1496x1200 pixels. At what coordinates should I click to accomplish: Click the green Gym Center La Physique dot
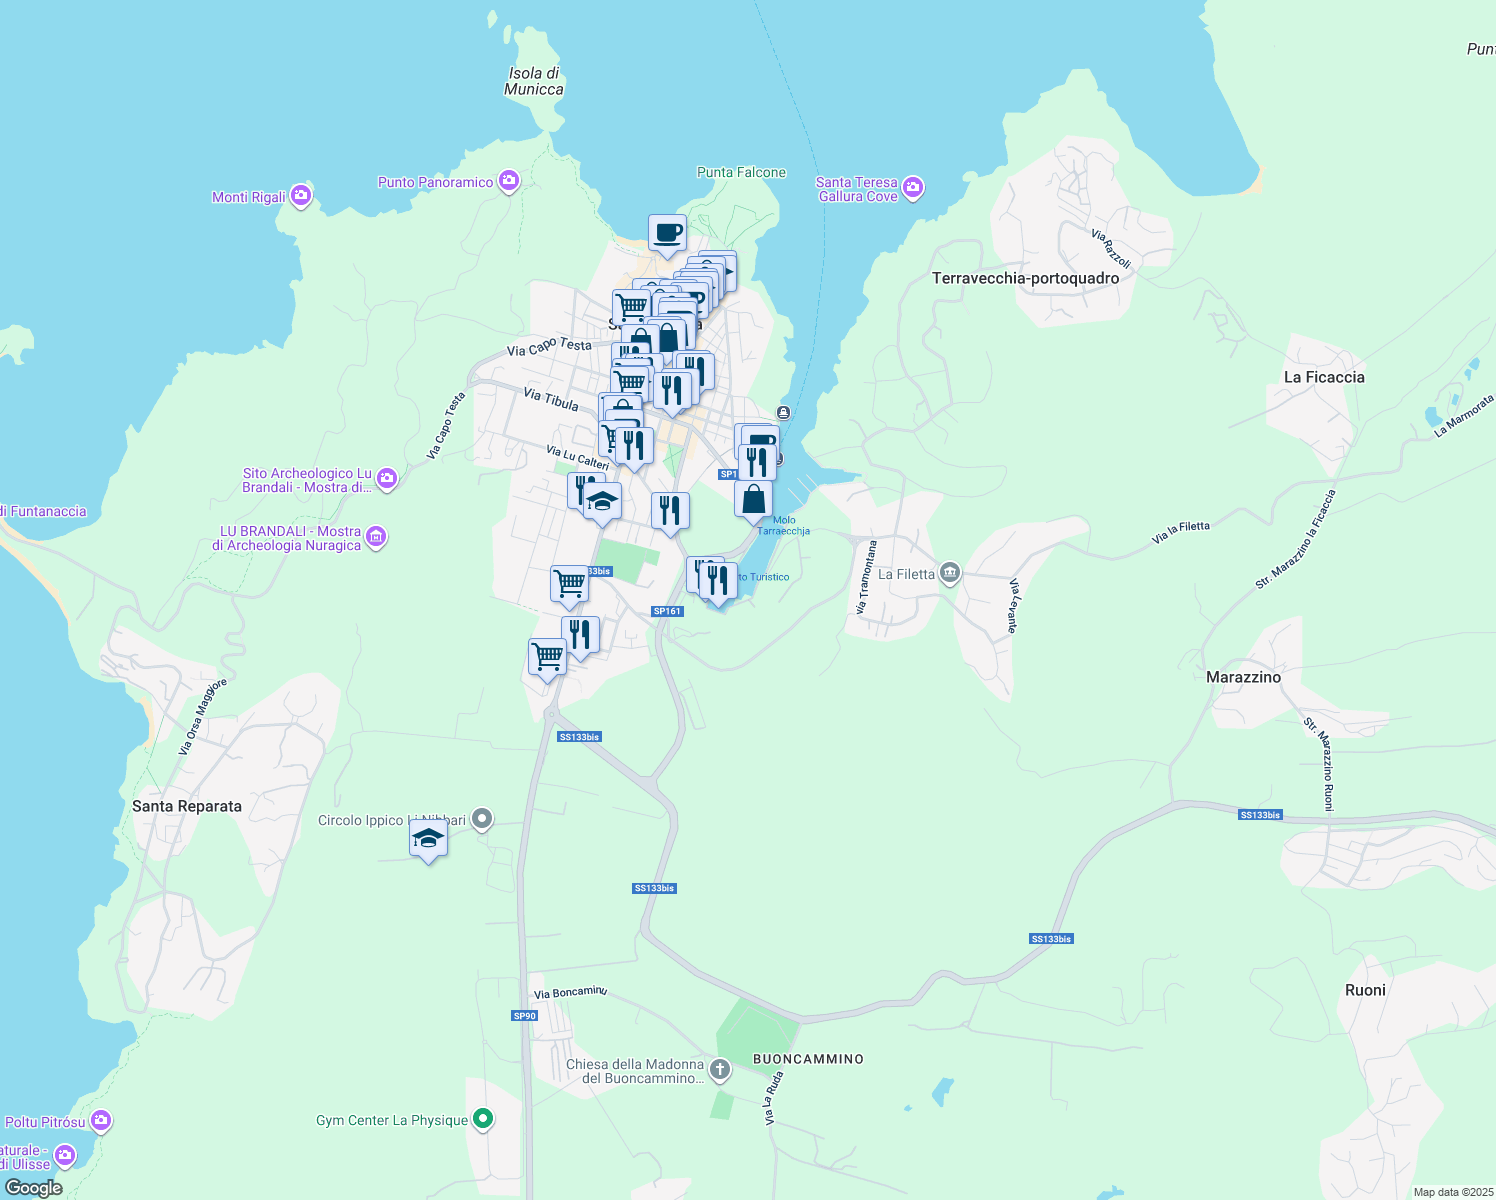[483, 1119]
